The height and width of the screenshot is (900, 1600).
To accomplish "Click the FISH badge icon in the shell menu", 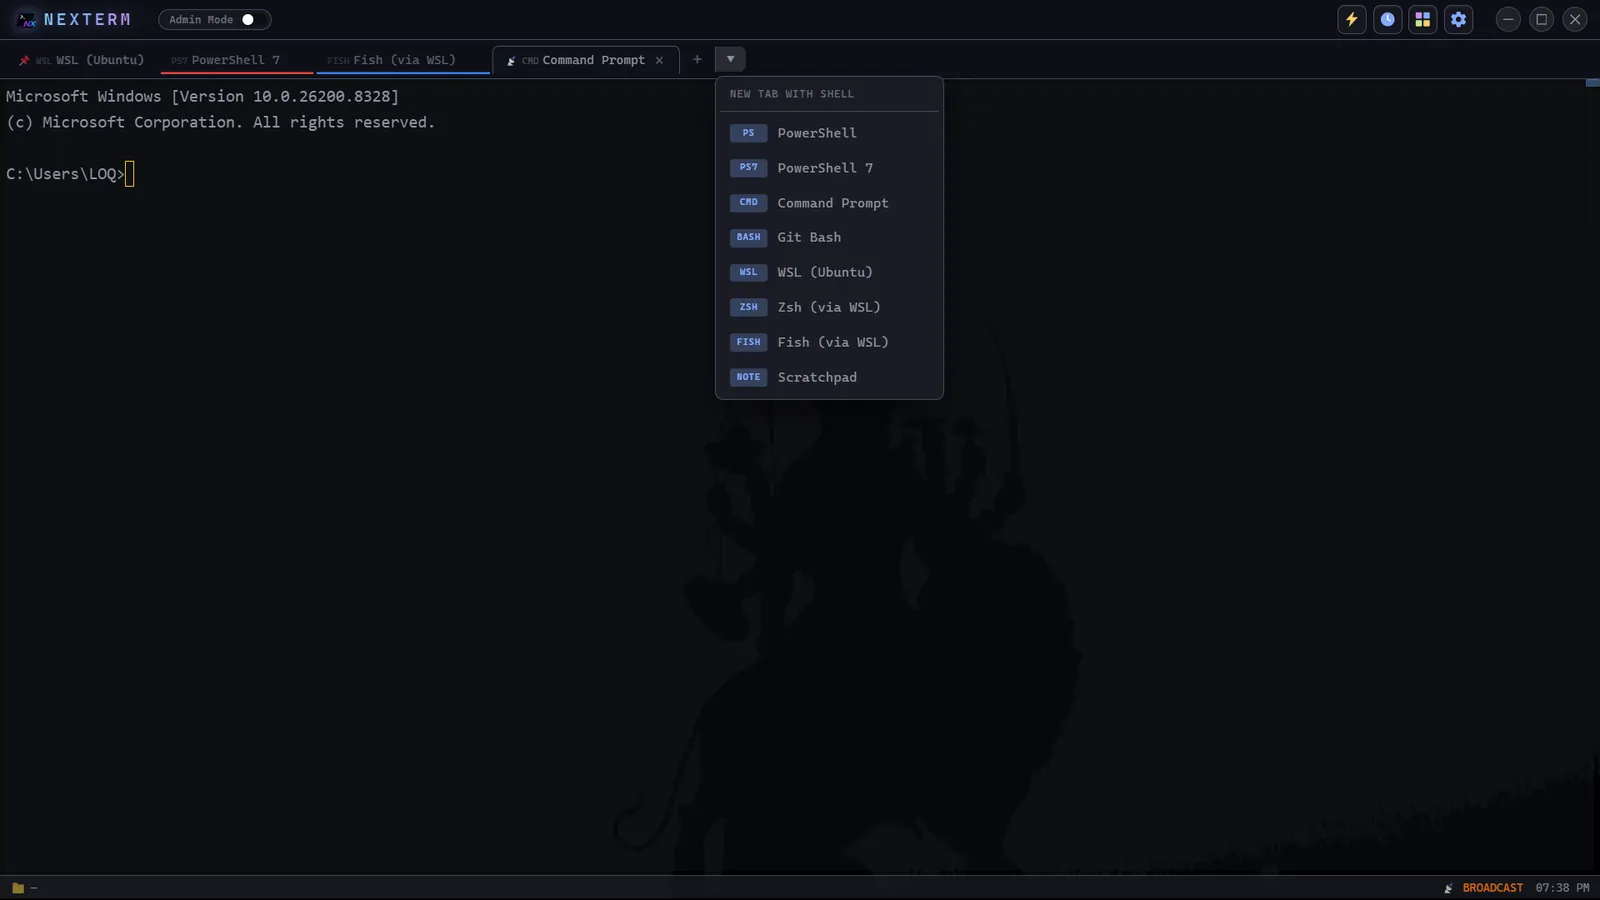I will [748, 342].
